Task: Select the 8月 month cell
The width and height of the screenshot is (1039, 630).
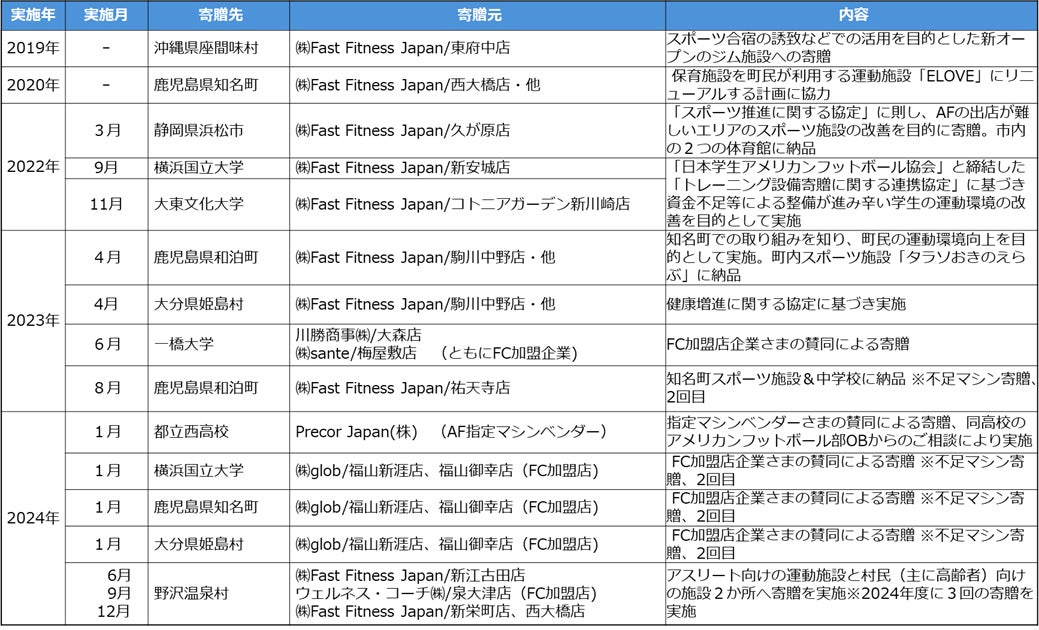Action: (x=106, y=388)
